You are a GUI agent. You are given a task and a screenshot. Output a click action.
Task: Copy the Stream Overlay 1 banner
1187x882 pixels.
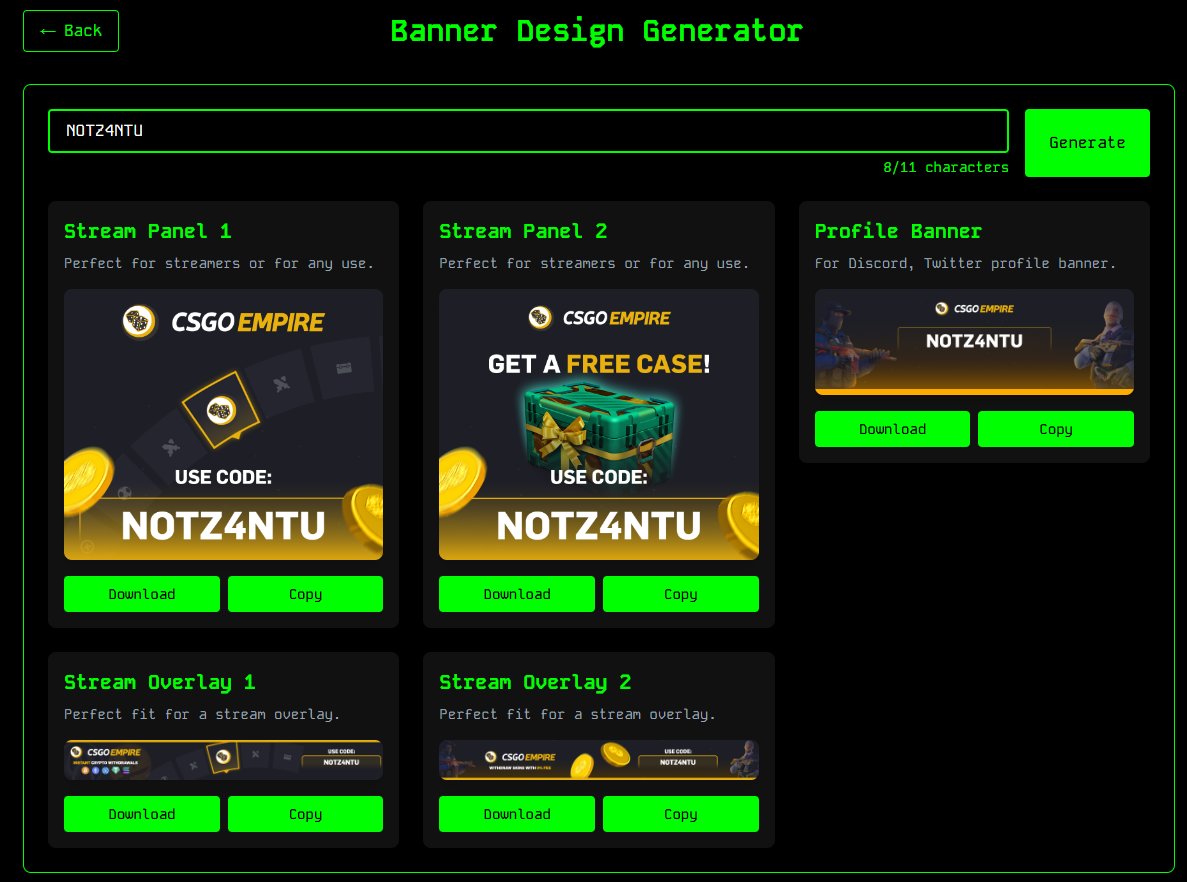pyautogui.click(x=305, y=814)
